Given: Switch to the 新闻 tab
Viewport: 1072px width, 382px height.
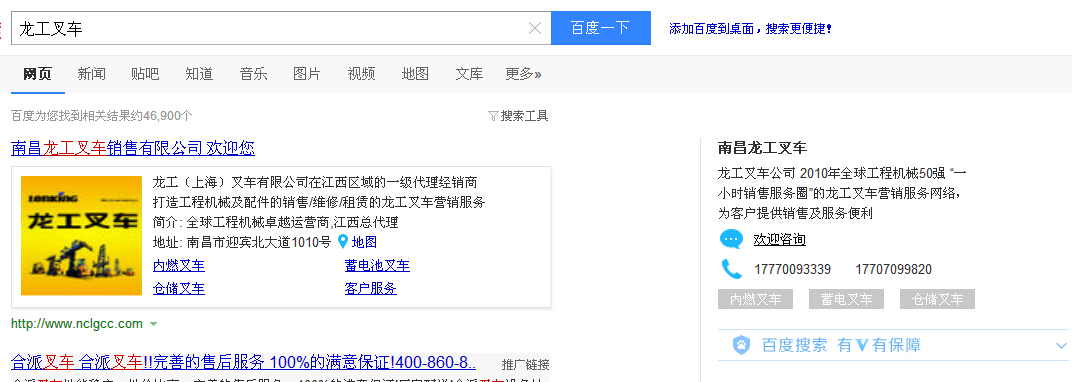Looking at the screenshot, I should point(91,74).
